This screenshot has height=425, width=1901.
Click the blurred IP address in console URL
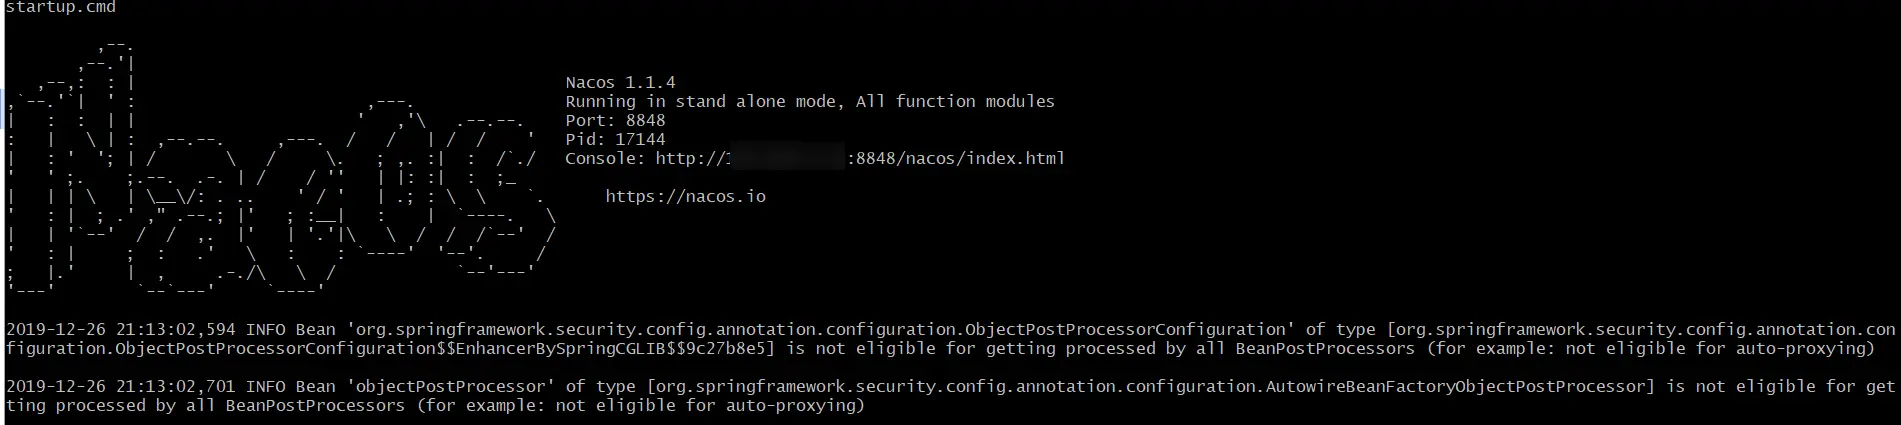pos(786,158)
